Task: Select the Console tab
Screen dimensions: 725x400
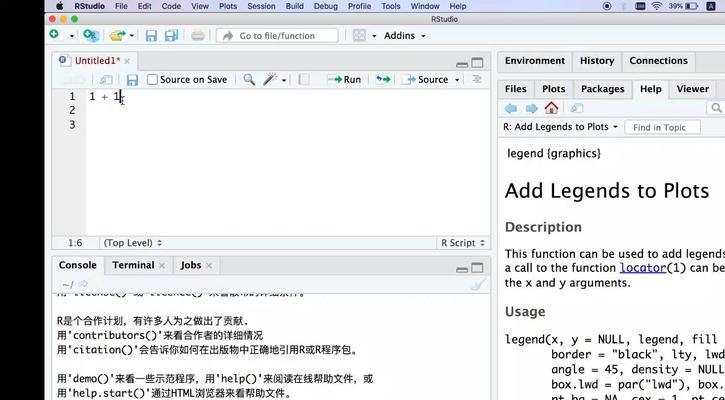Action: click(78, 265)
